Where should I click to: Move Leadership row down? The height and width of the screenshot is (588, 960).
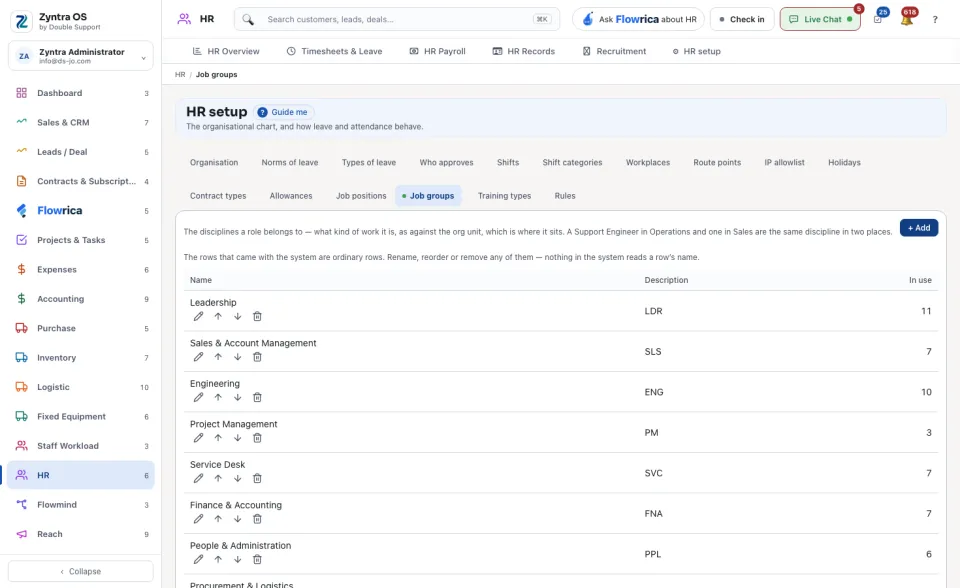238,317
